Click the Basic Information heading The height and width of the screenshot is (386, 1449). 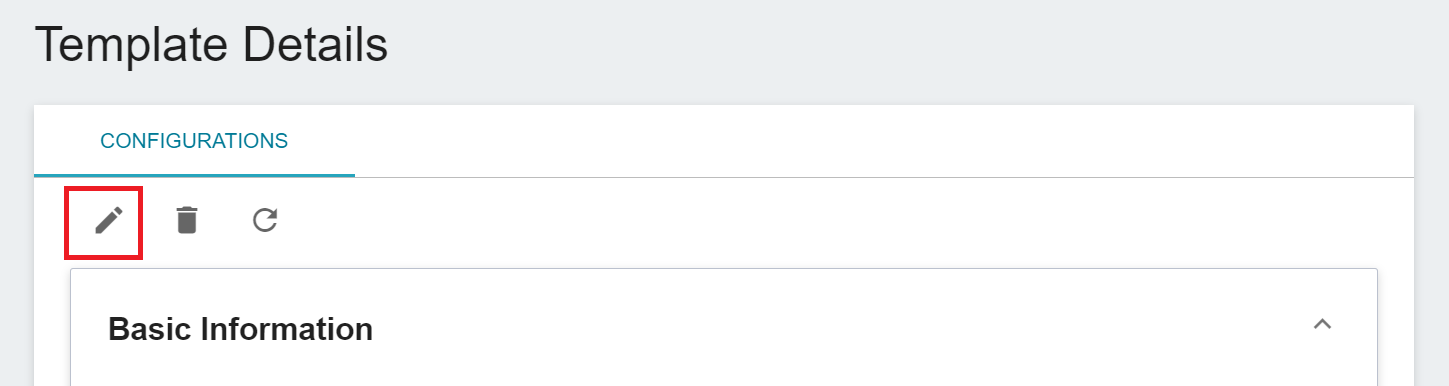[240, 328]
